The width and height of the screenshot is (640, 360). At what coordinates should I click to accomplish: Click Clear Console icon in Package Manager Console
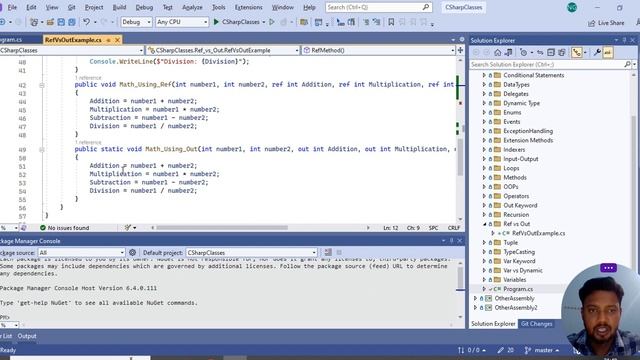click(x=328, y=253)
